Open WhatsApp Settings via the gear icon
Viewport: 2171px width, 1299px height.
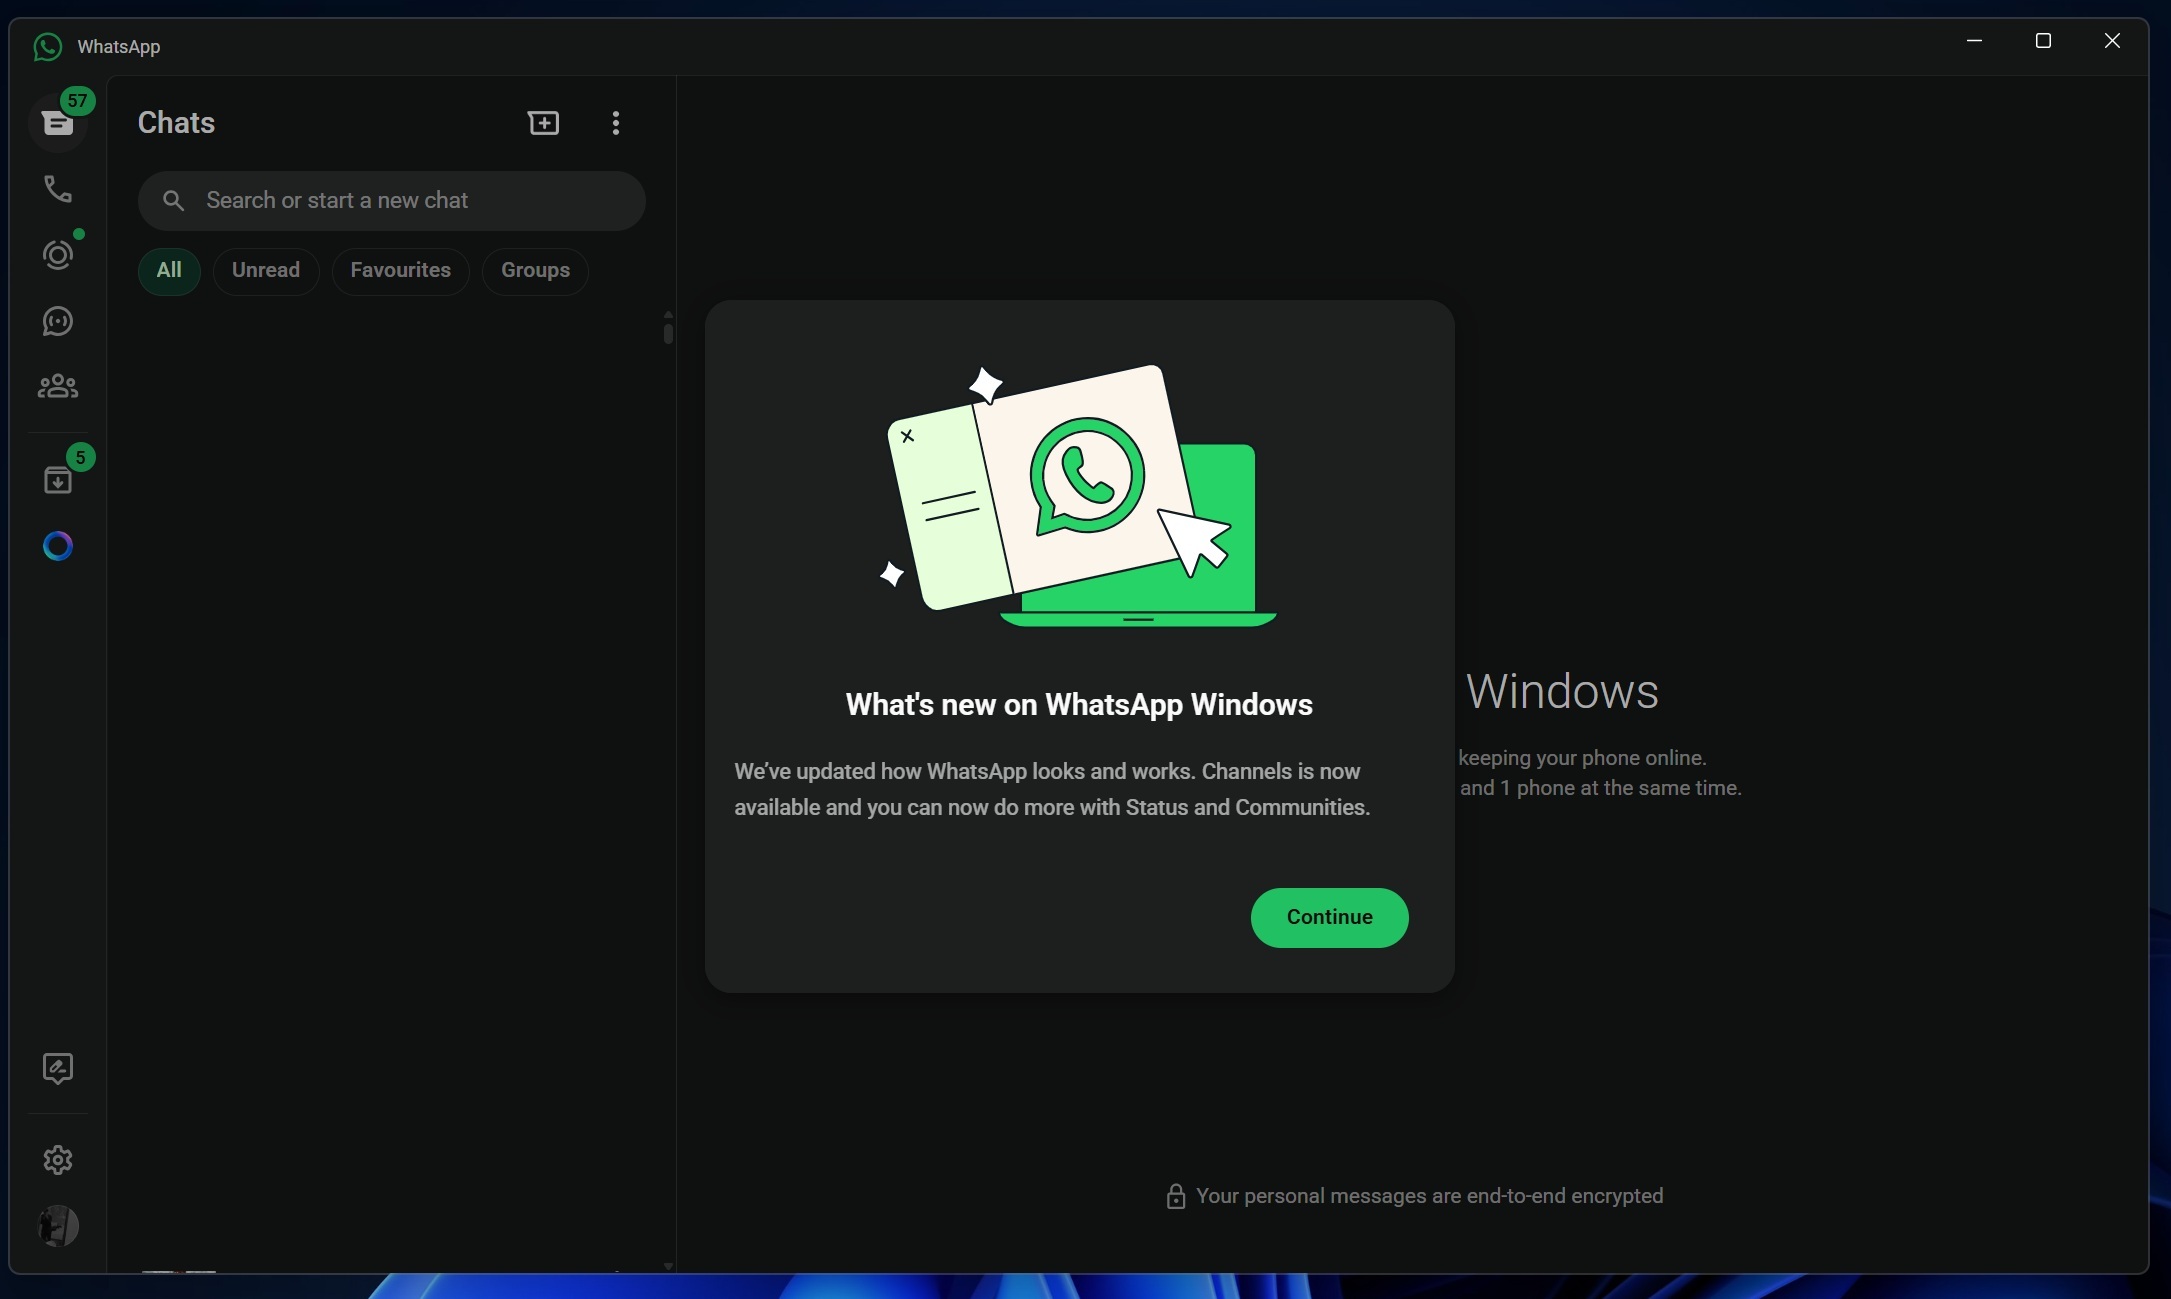58,1159
